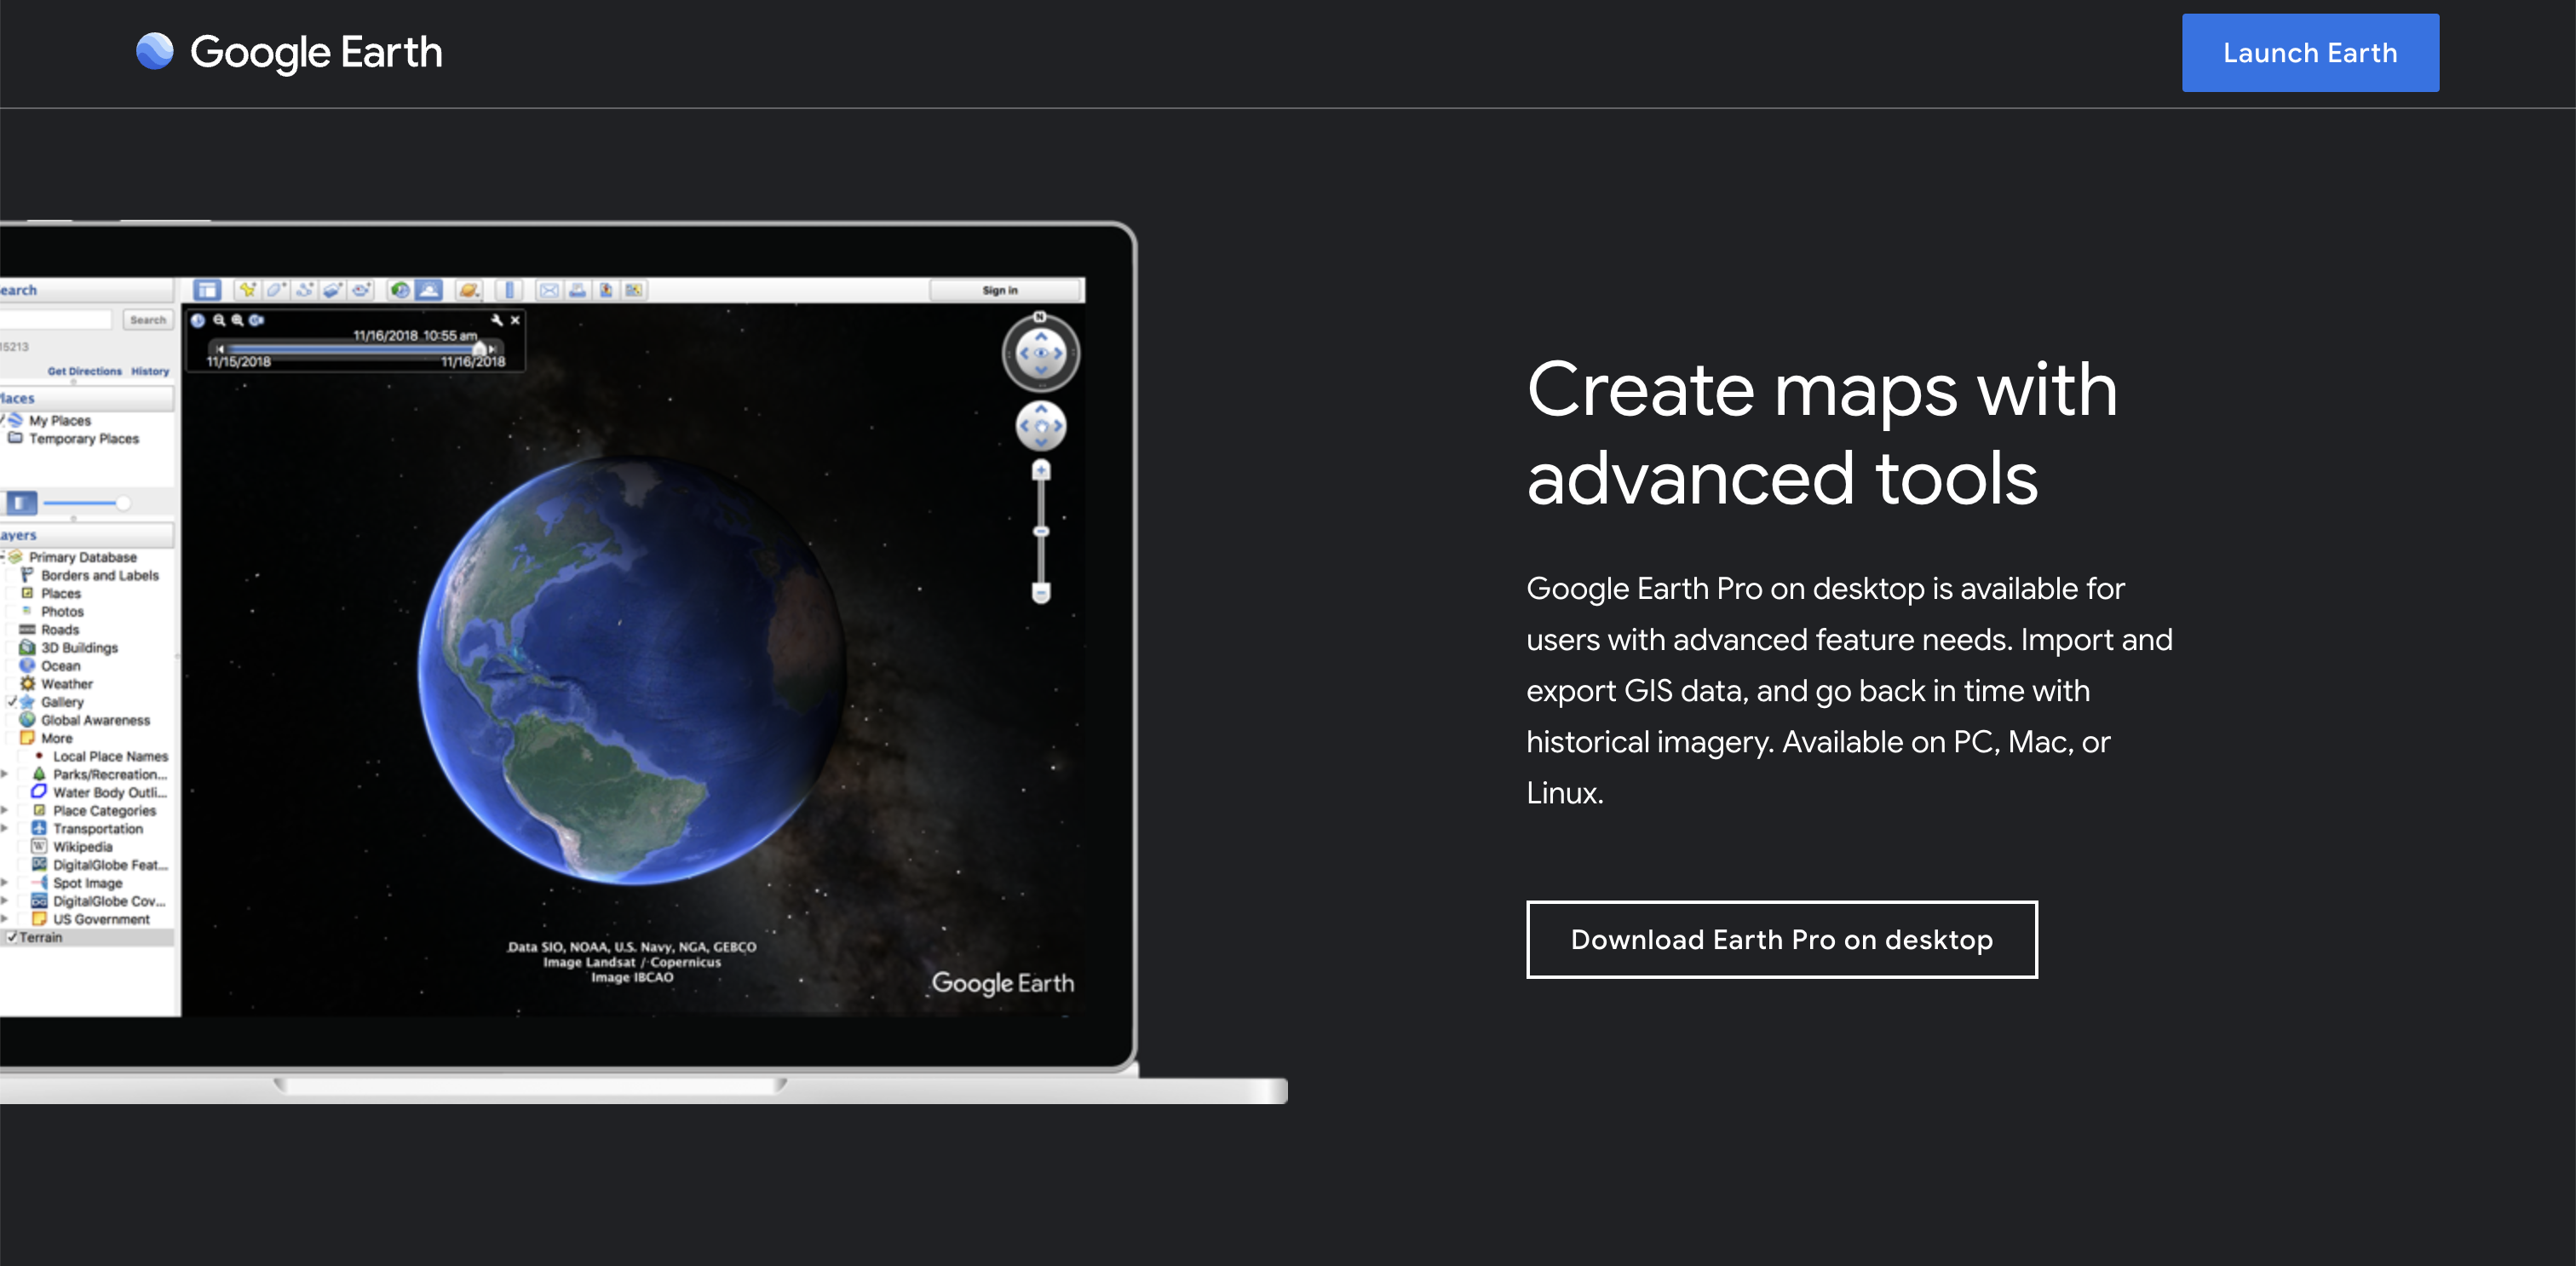Enable the 3D Buildings layer
Screen dimensions: 2576x1266
tap(10, 648)
